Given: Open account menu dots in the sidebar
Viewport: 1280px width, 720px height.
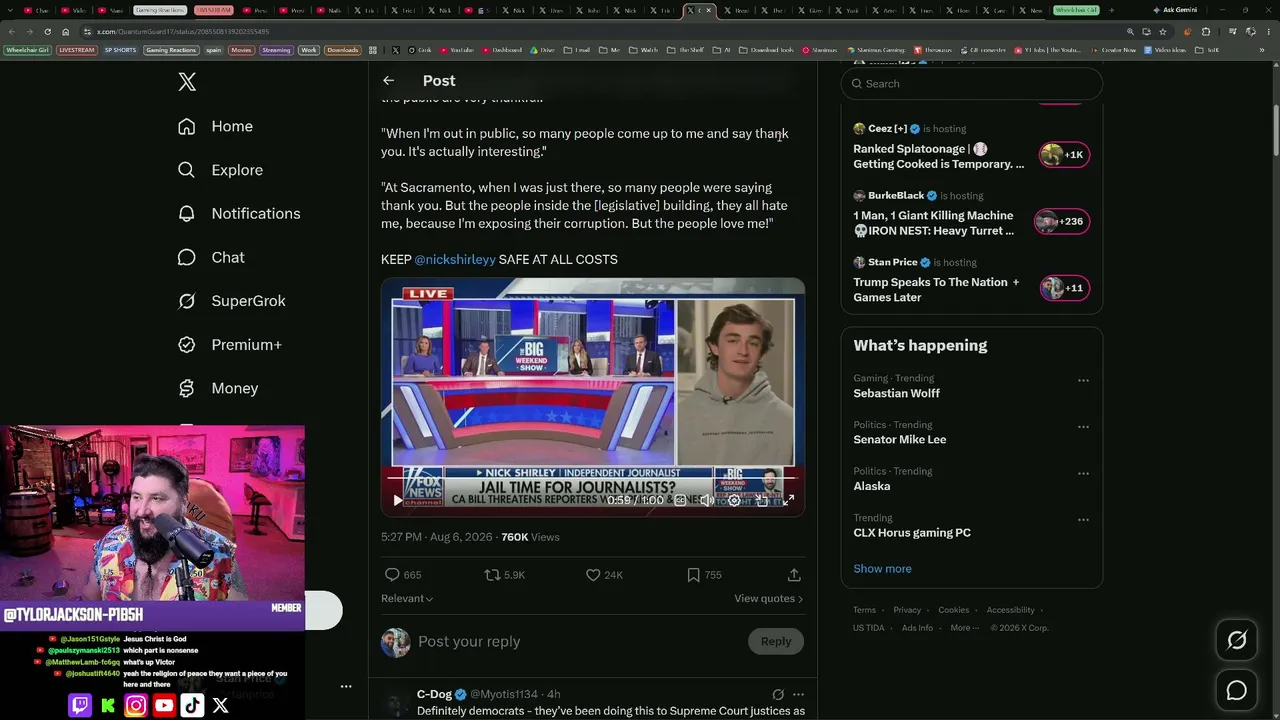Looking at the screenshot, I should (x=346, y=687).
